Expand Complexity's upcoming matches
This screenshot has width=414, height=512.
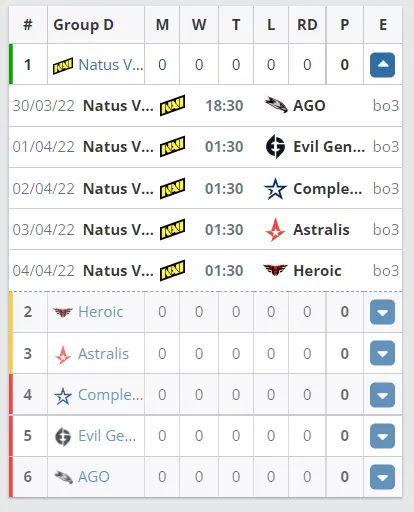coord(382,395)
